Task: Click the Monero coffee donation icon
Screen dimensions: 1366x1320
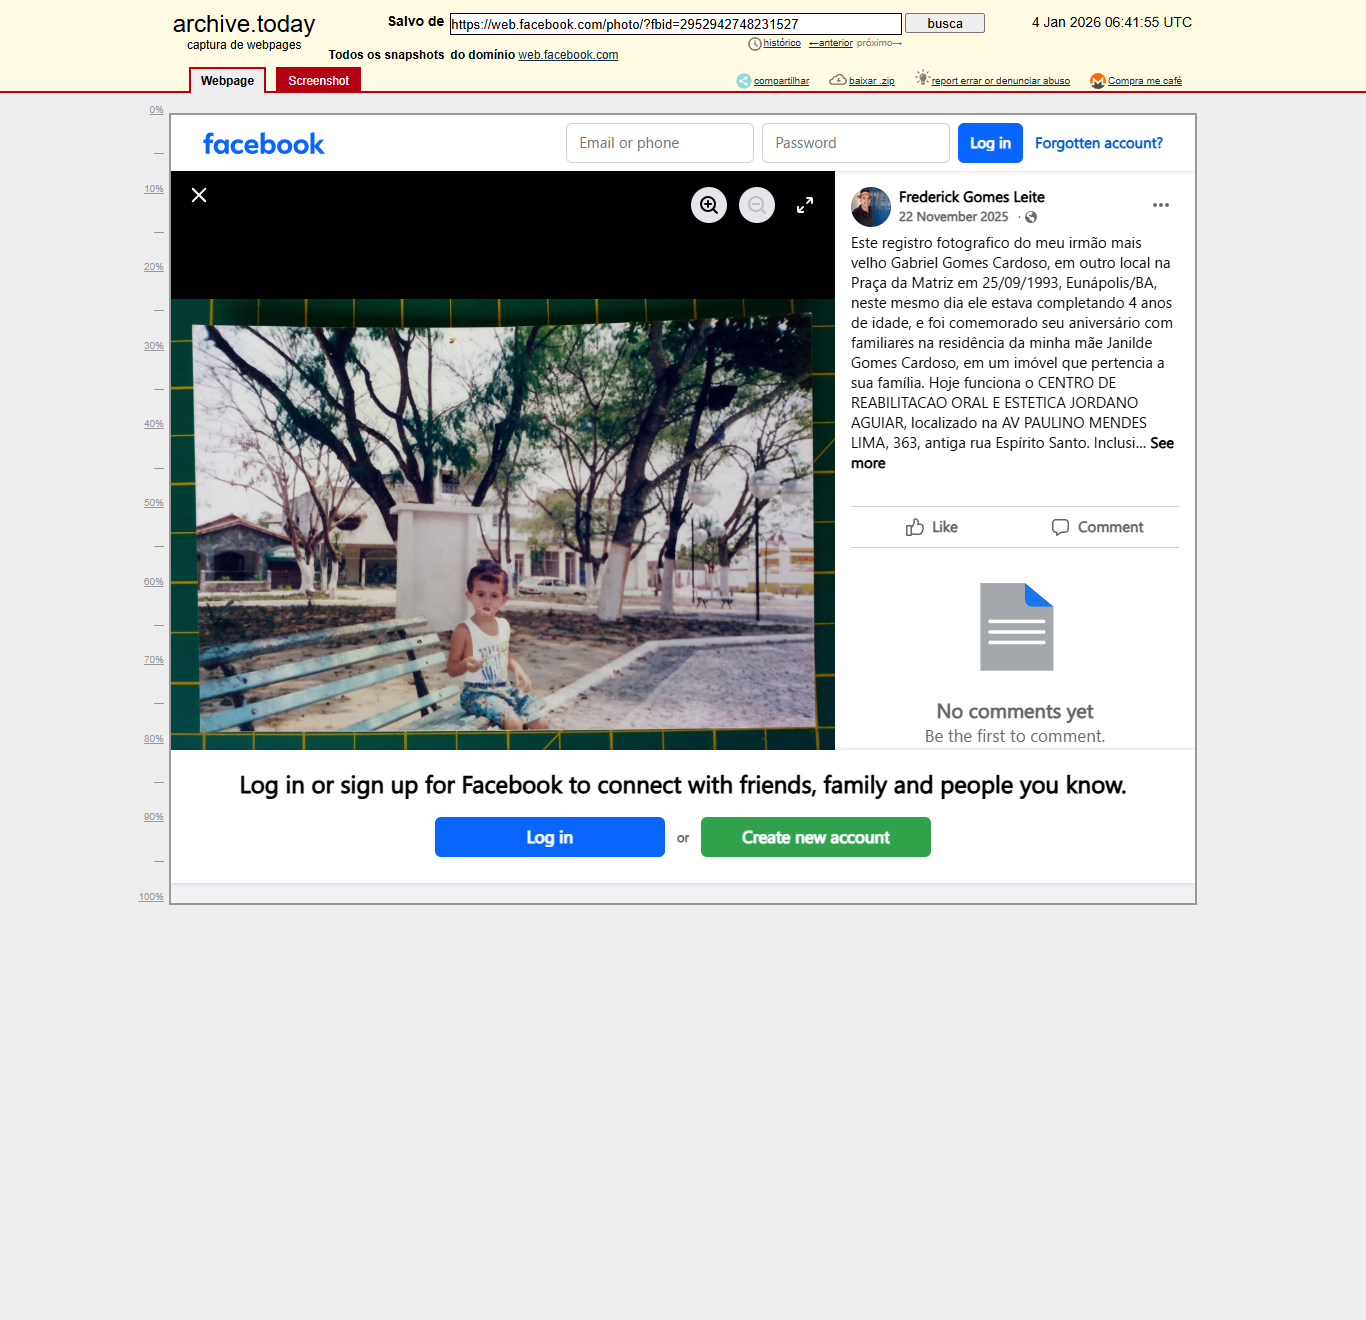Action: tap(1098, 81)
